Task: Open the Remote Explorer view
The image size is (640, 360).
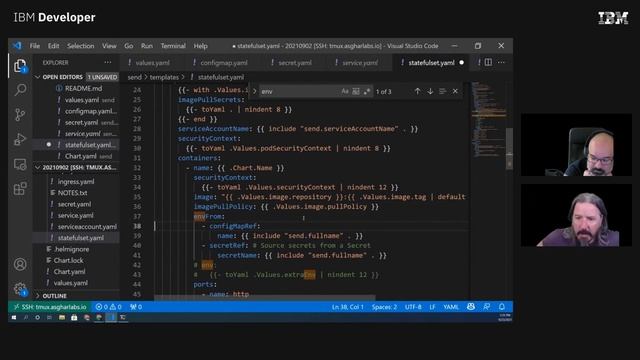Action: (20, 164)
